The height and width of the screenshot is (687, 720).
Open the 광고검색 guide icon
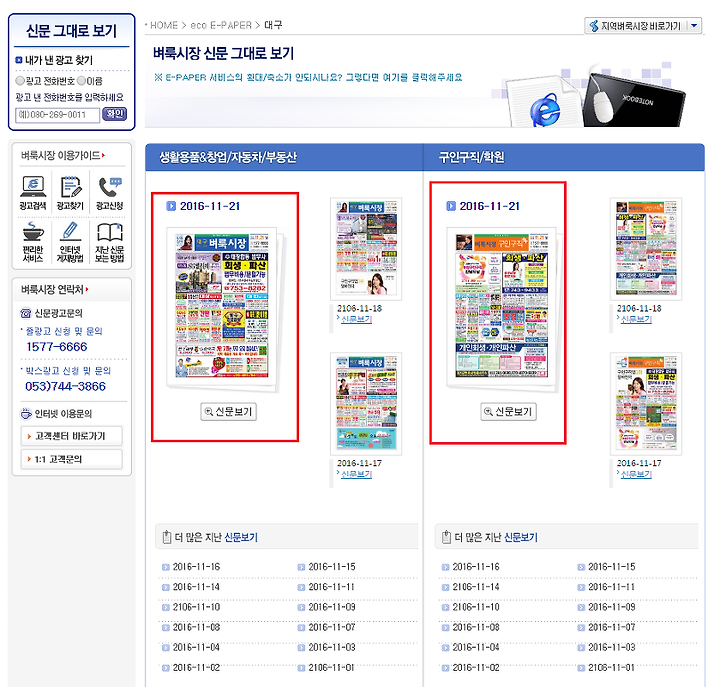tap(33, 193)
